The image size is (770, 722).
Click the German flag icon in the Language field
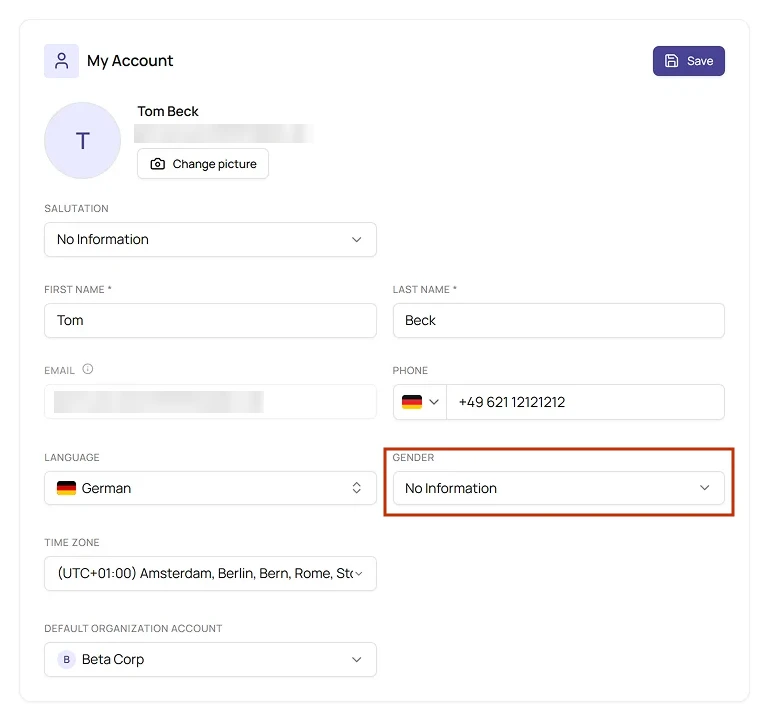pyautogui.click(x=66, y=488)
